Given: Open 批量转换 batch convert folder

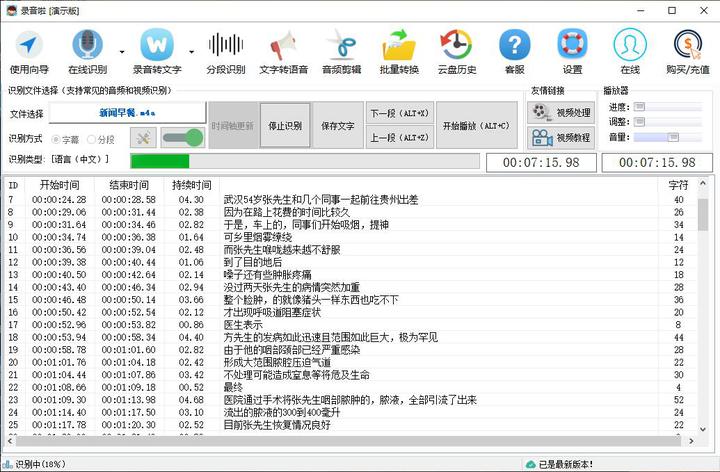Looking at the screenshot, I should 399,52.
